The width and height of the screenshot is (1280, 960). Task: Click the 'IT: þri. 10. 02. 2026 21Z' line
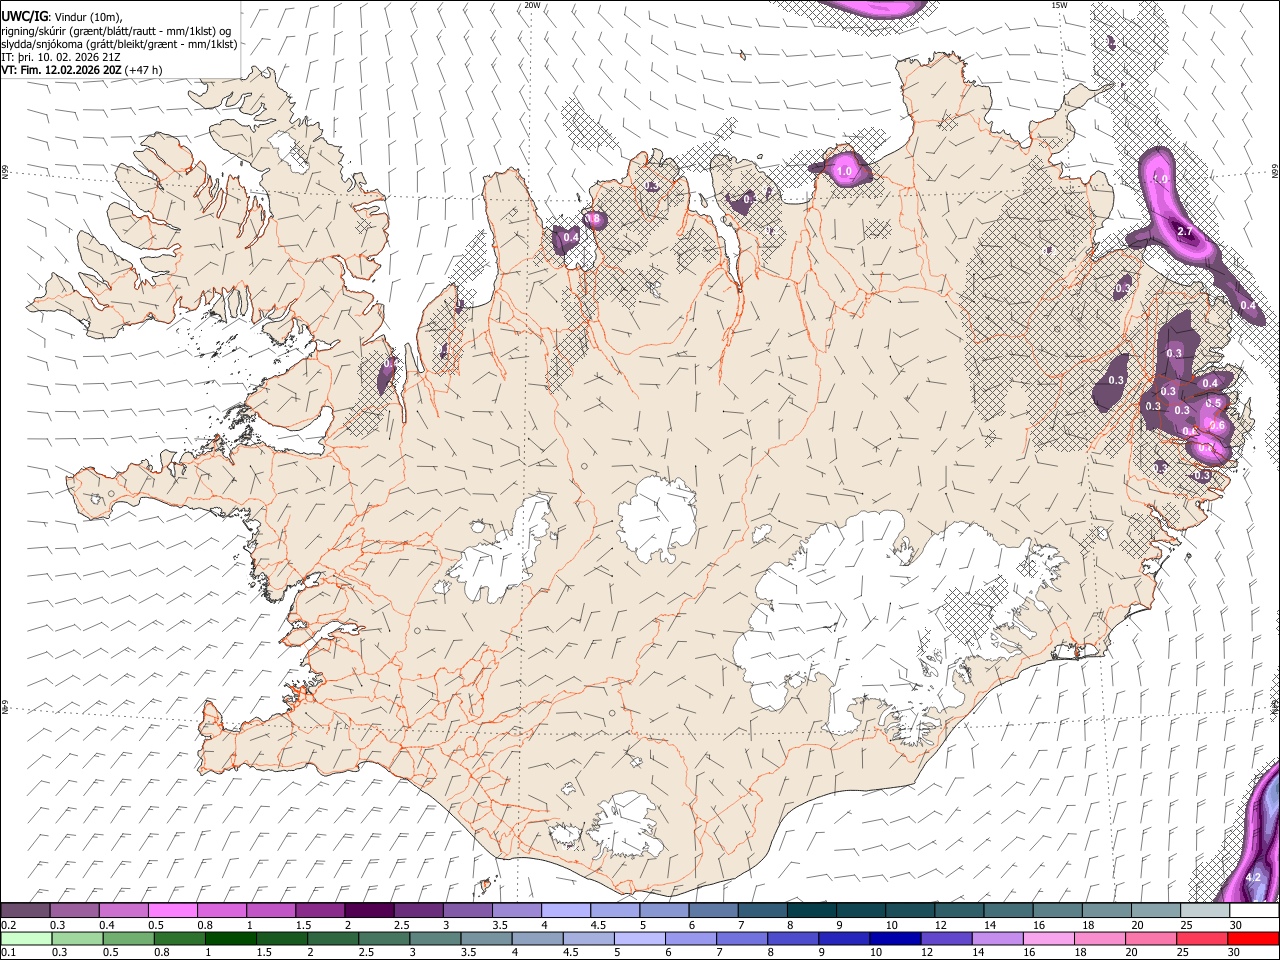(x=63, y=57)
